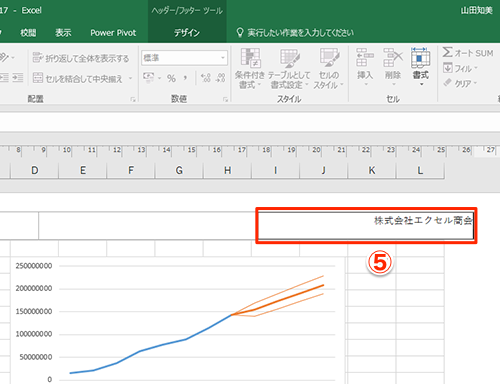Click the 山田知美 account name

(477, 11)
